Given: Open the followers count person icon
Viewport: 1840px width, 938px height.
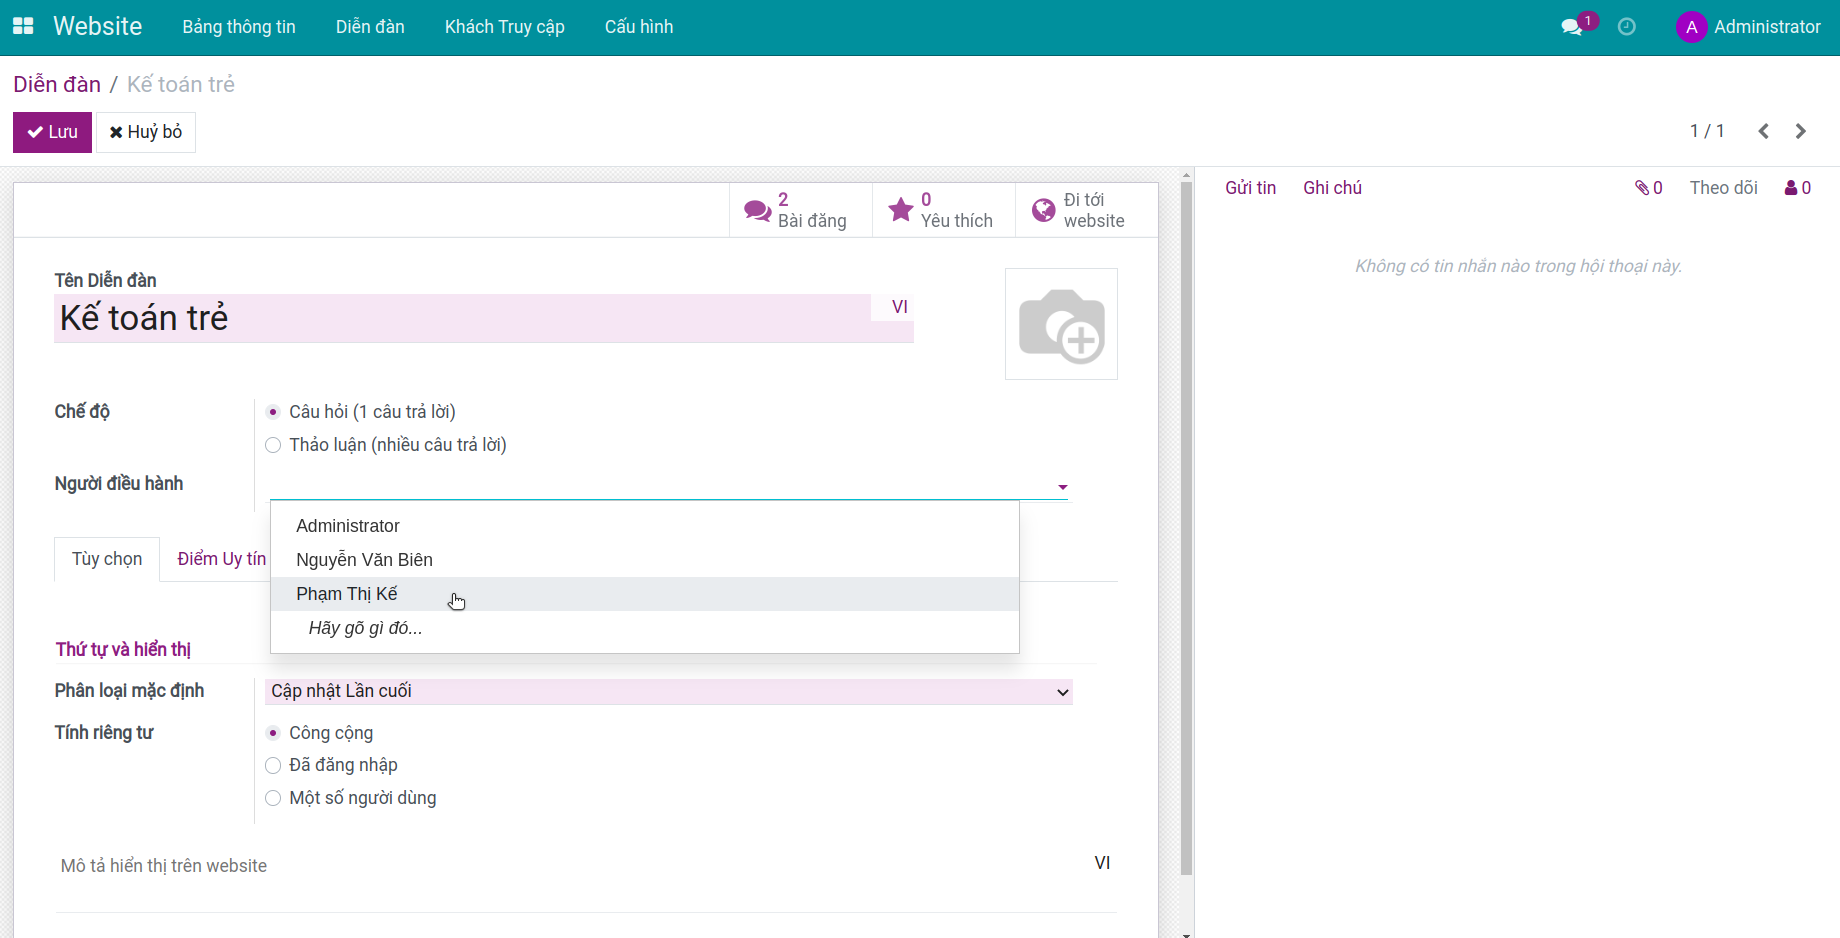Looking at the screenshot, I should click(1797, 188).
